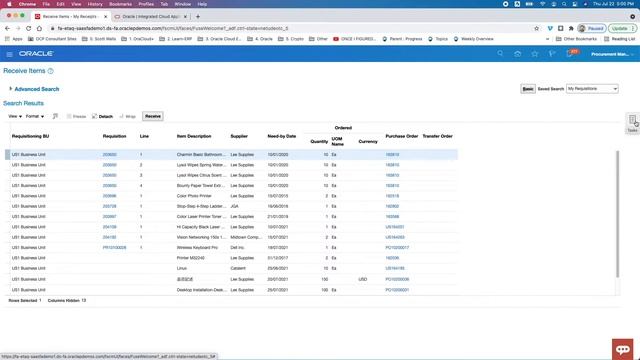Sort by the Need-by Date column header

pyautogui.click(x=282, y=136)
